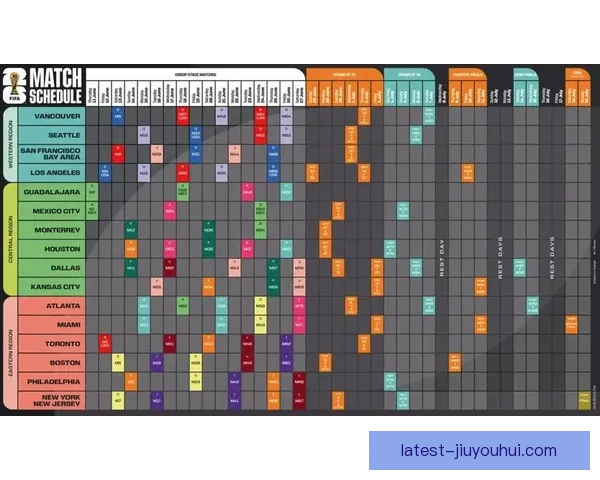
Task: Click the MATCH SCHEDULE title
Action: [x=56, y=86]
